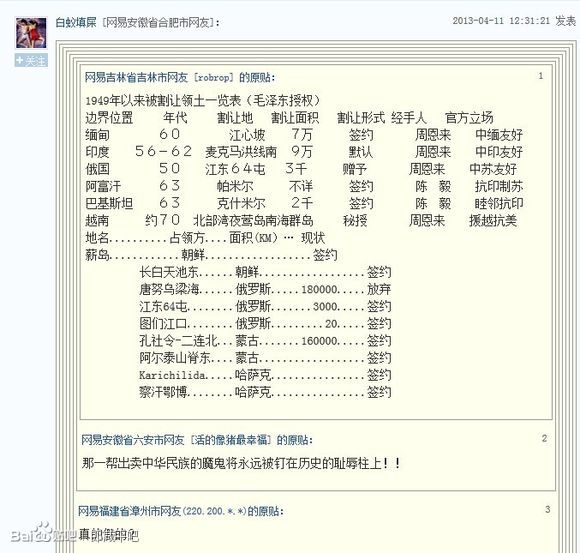Click the 唐努乌梁海 俄罗斯 180000 list row

[265, 289]
